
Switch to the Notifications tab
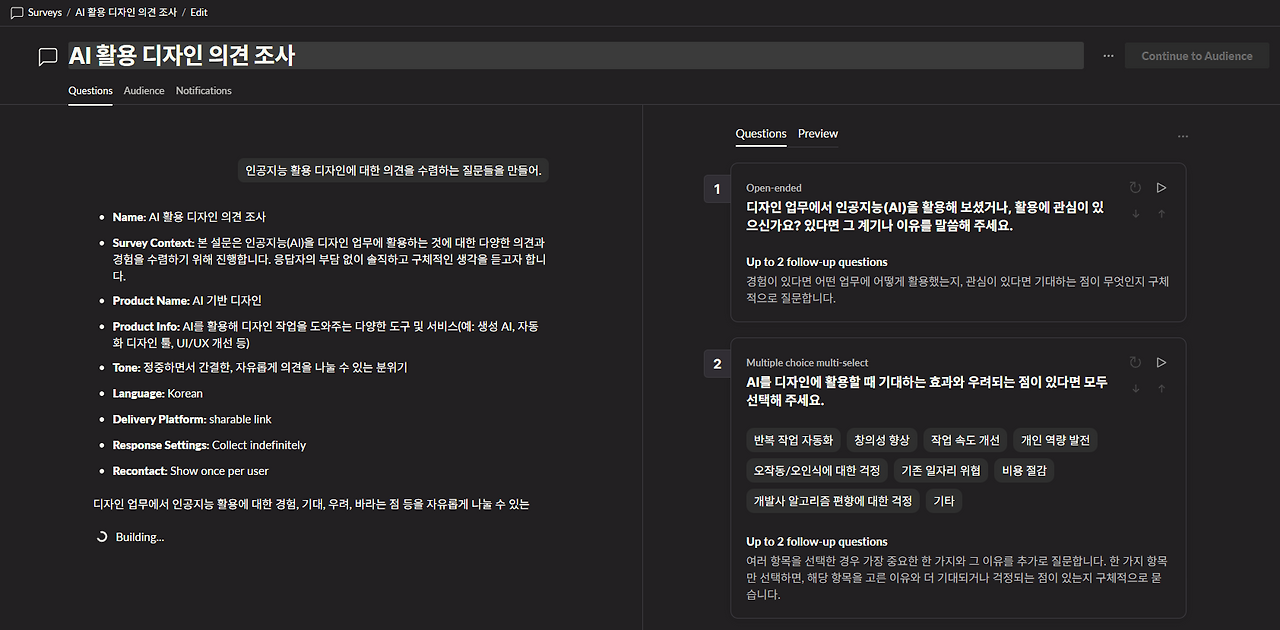pyautogui.click(x=203, y=91)
